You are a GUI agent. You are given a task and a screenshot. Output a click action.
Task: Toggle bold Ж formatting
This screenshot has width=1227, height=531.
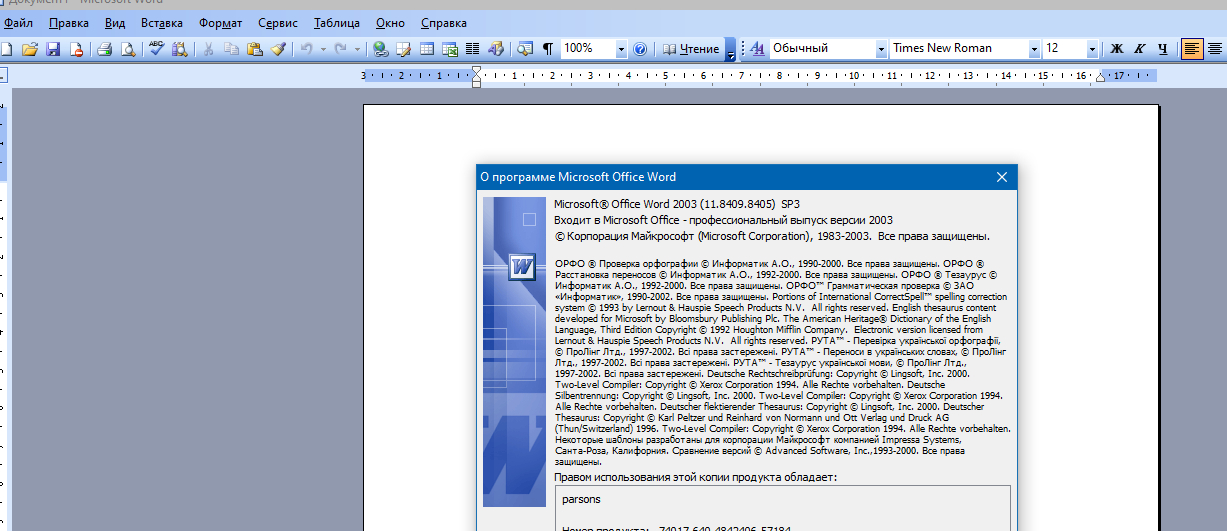[1117, 48]
